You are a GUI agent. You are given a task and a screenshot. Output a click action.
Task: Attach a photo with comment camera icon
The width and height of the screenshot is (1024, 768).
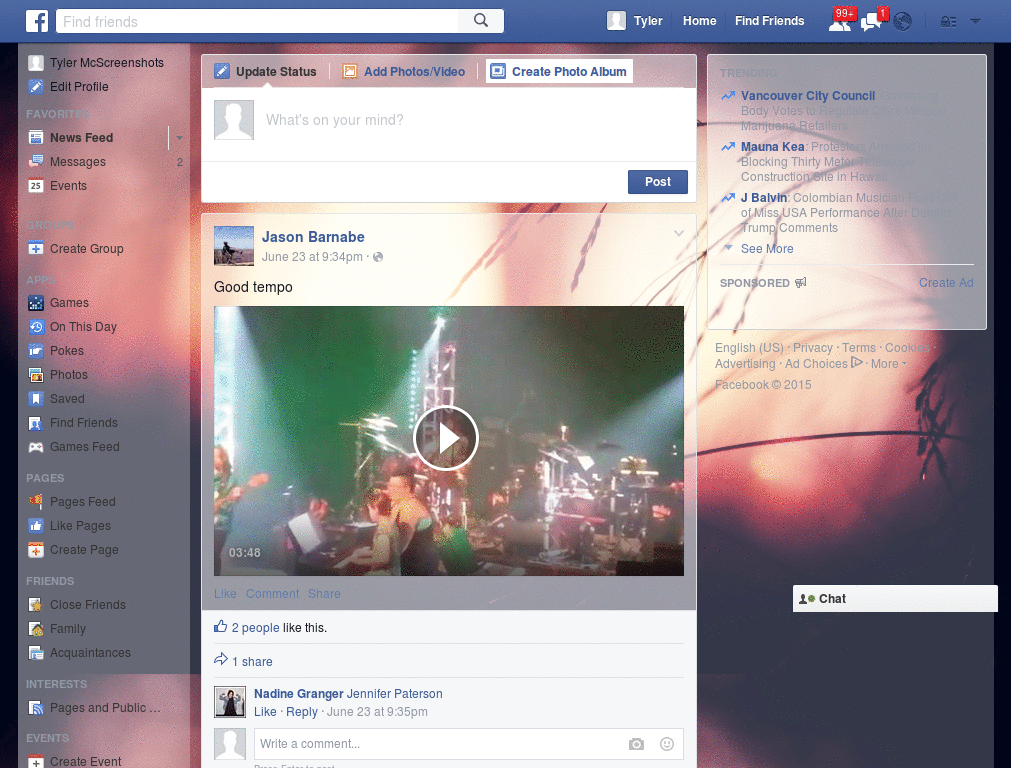pyautogui.click(x=636, y=744)
